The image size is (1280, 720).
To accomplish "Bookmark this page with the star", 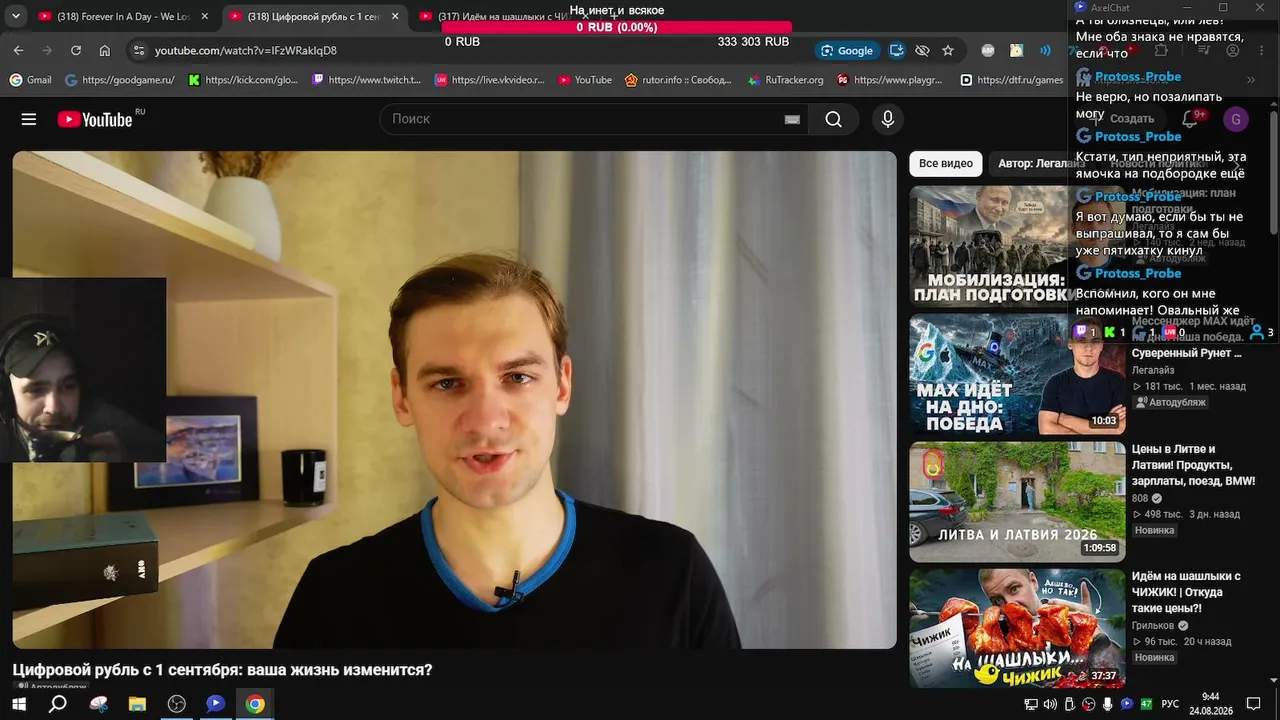I will click(948, 50).
